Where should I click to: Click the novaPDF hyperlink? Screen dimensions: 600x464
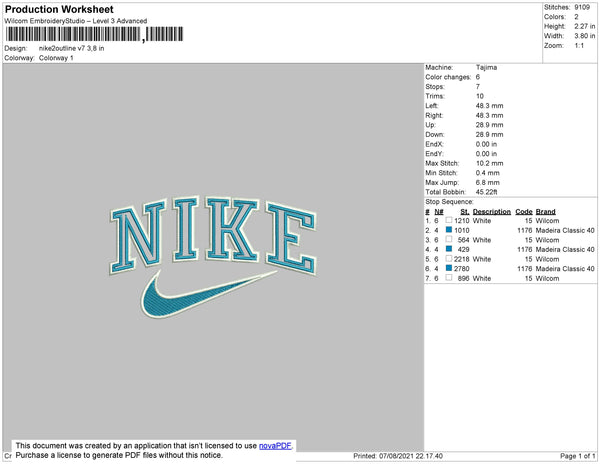coord(275,446)
